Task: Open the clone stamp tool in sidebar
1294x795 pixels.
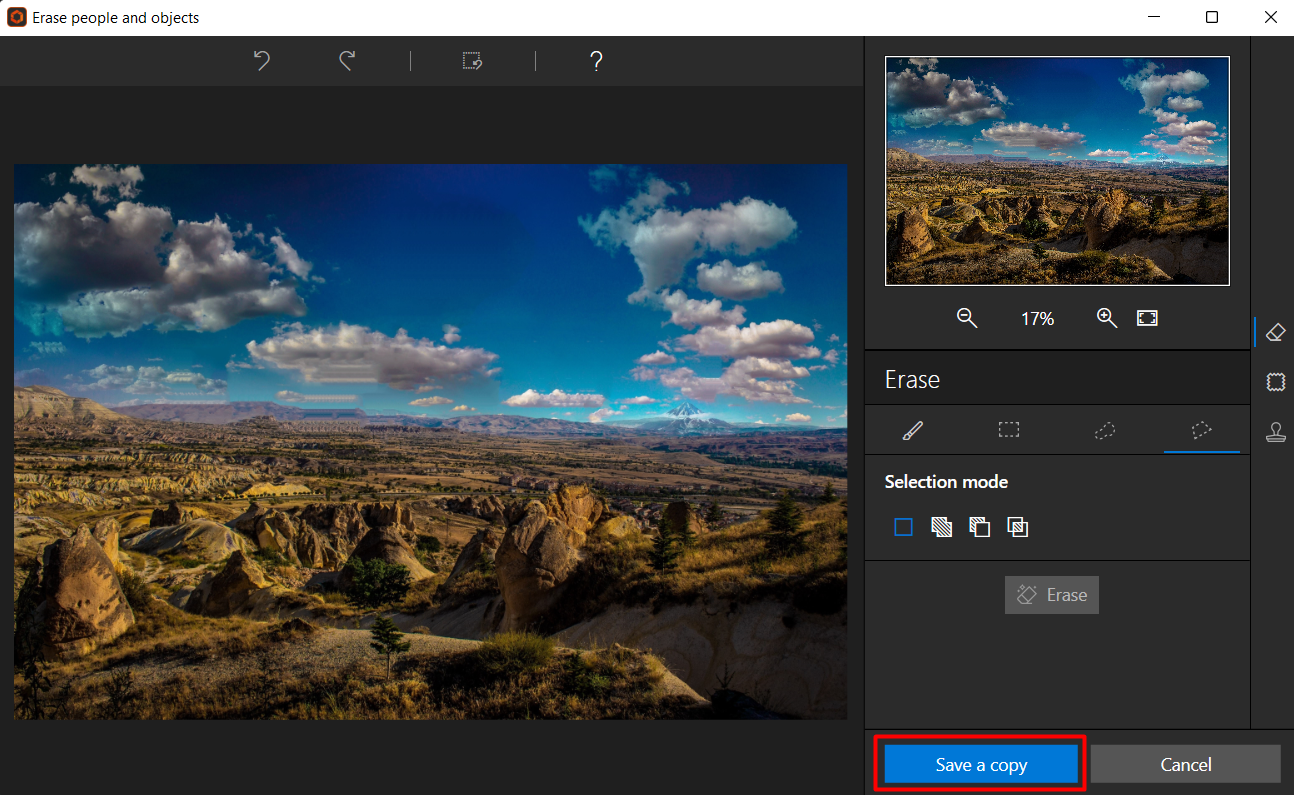Action: click(1275, 432)
